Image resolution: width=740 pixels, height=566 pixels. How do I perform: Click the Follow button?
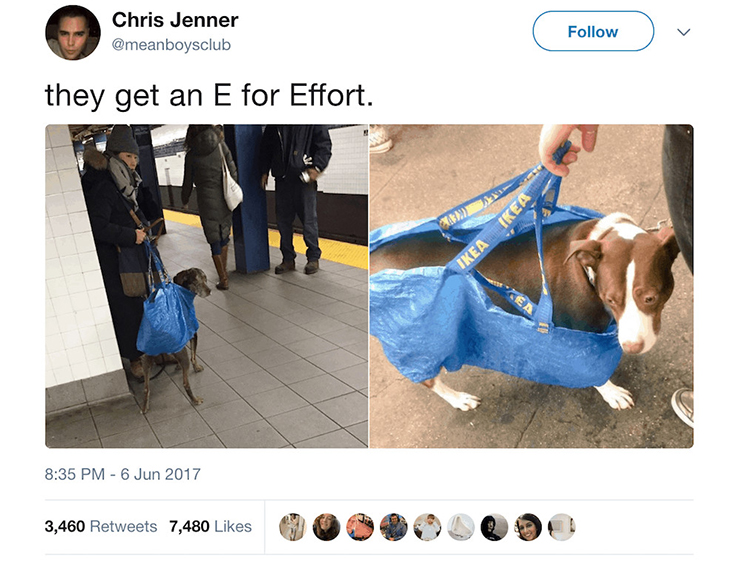pos(593,31)
